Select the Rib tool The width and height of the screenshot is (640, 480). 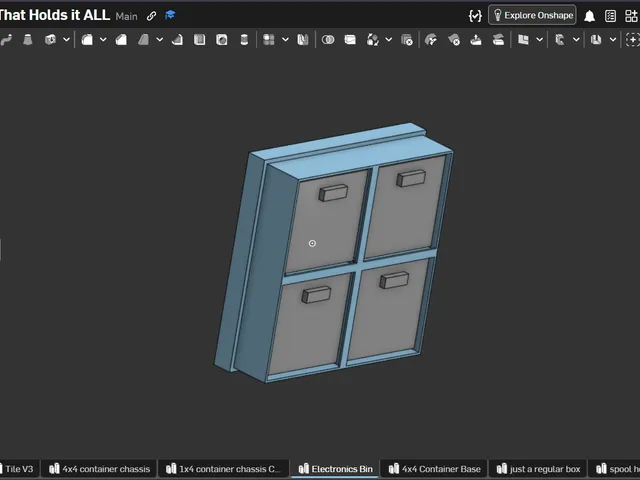(x=178, y=40)
